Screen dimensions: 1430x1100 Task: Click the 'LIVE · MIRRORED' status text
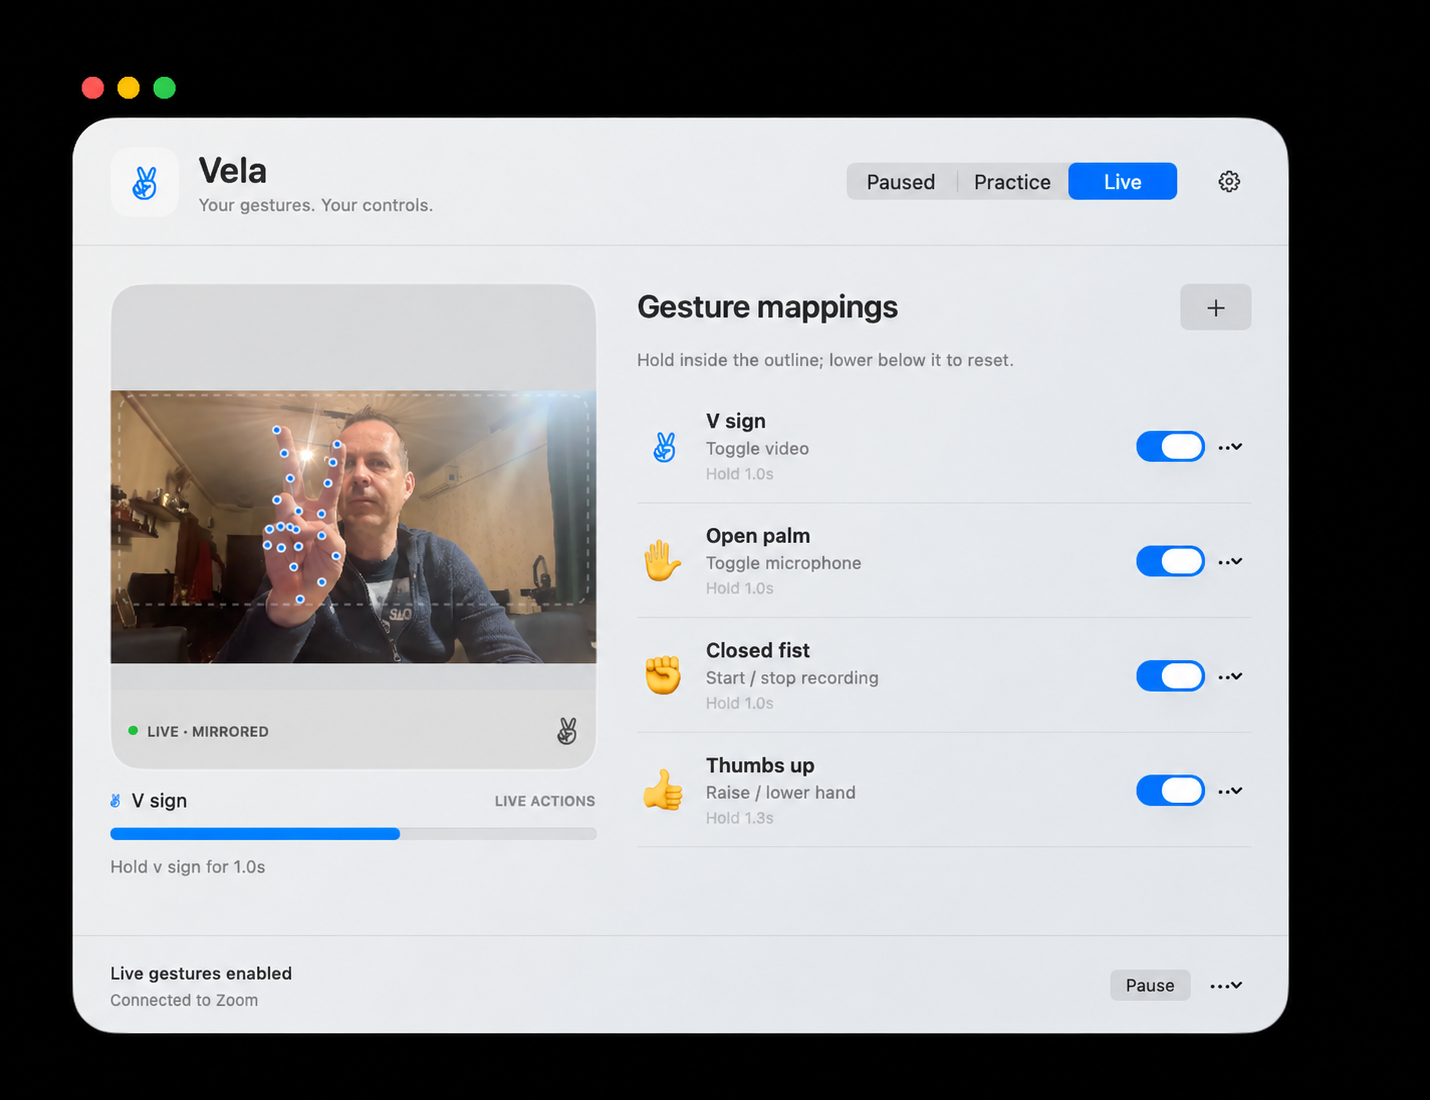point(207,731)
